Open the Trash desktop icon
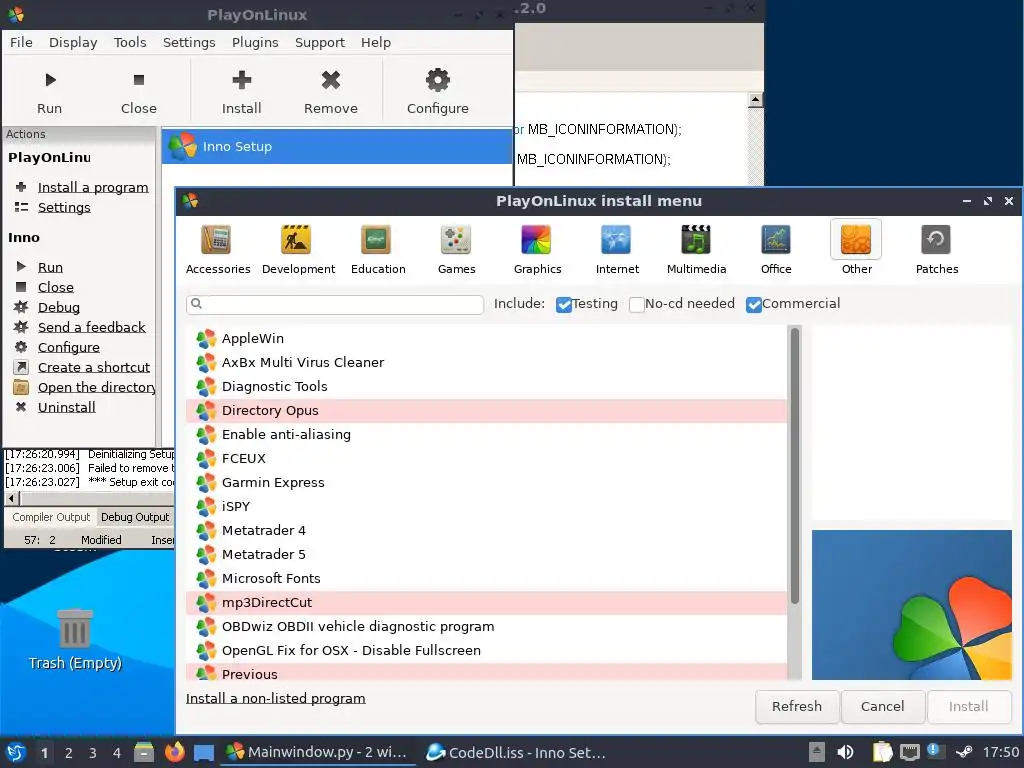This screenshot has width=1024, height=768. click(75, 639)
